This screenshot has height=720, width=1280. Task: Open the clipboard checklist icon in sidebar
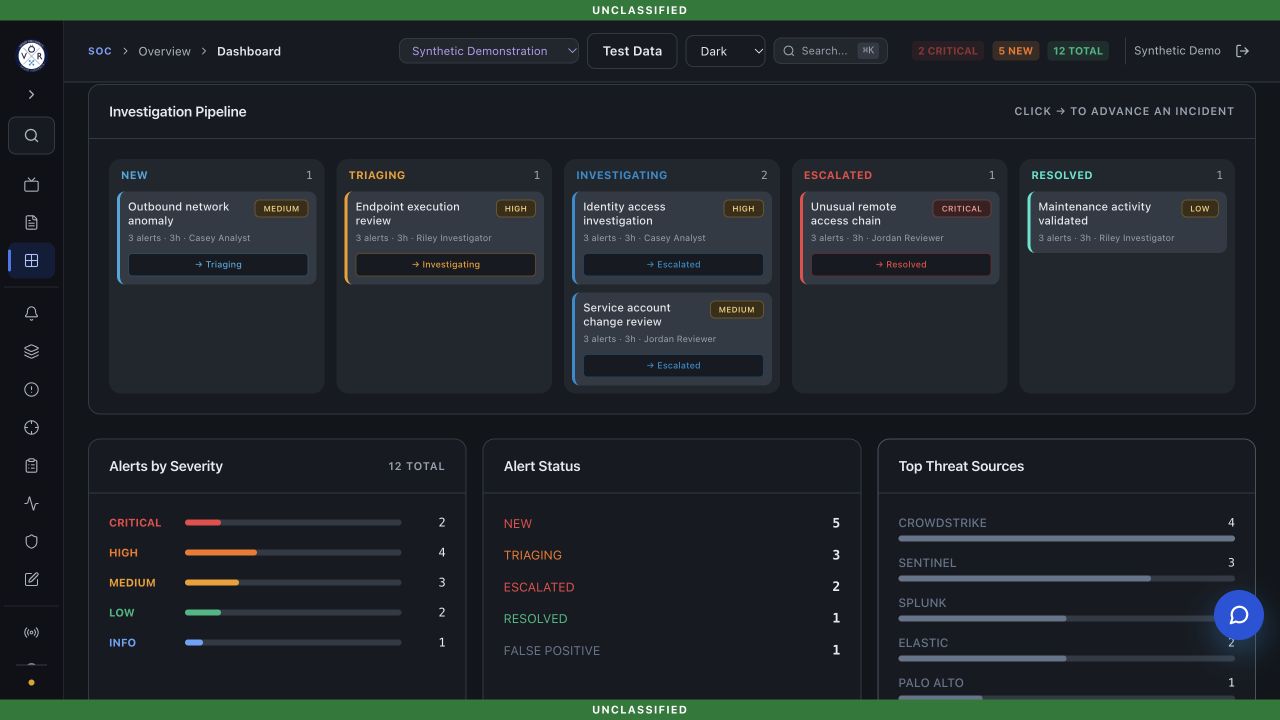click(31, 466)
